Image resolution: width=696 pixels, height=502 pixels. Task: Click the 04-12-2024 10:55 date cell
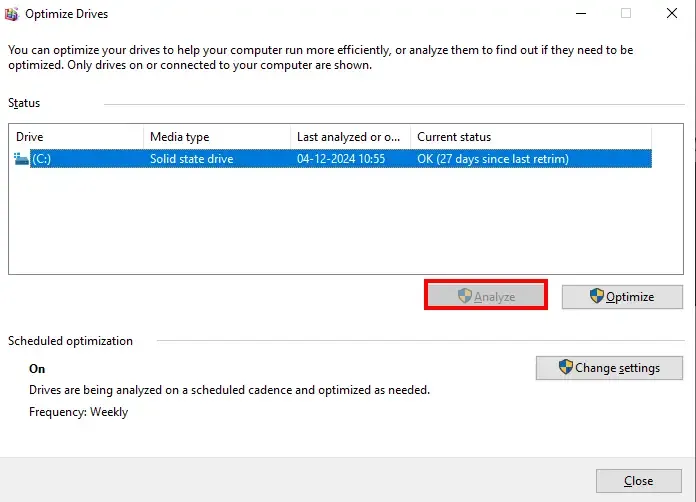341,159
